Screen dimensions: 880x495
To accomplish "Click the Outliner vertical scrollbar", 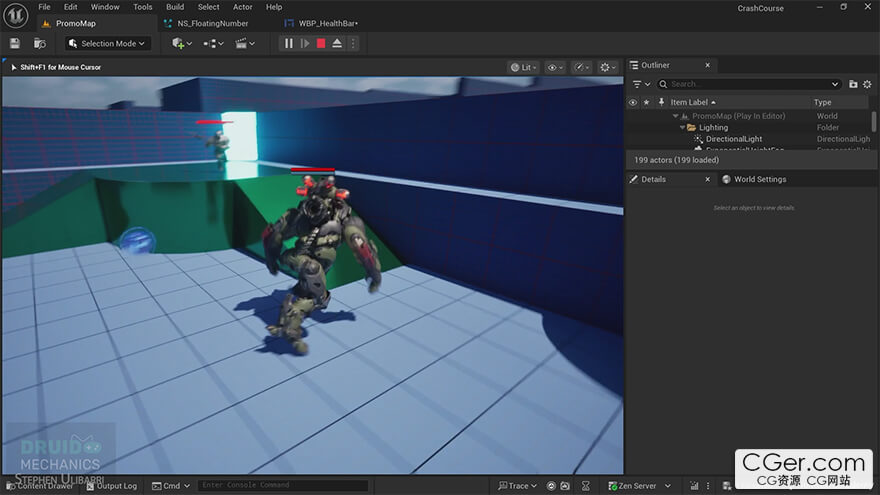I will (x=874, y=122).
